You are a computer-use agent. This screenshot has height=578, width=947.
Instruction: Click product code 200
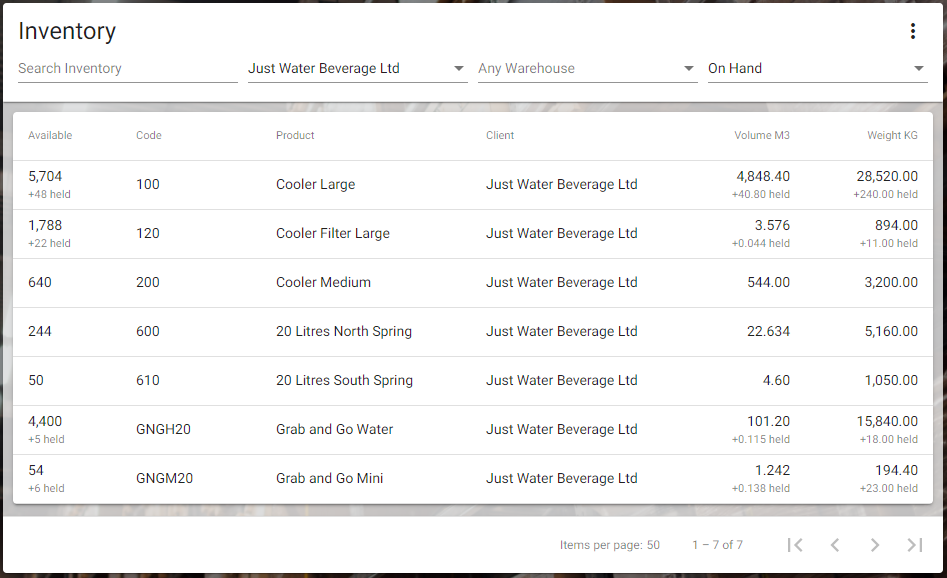[147, 282]
